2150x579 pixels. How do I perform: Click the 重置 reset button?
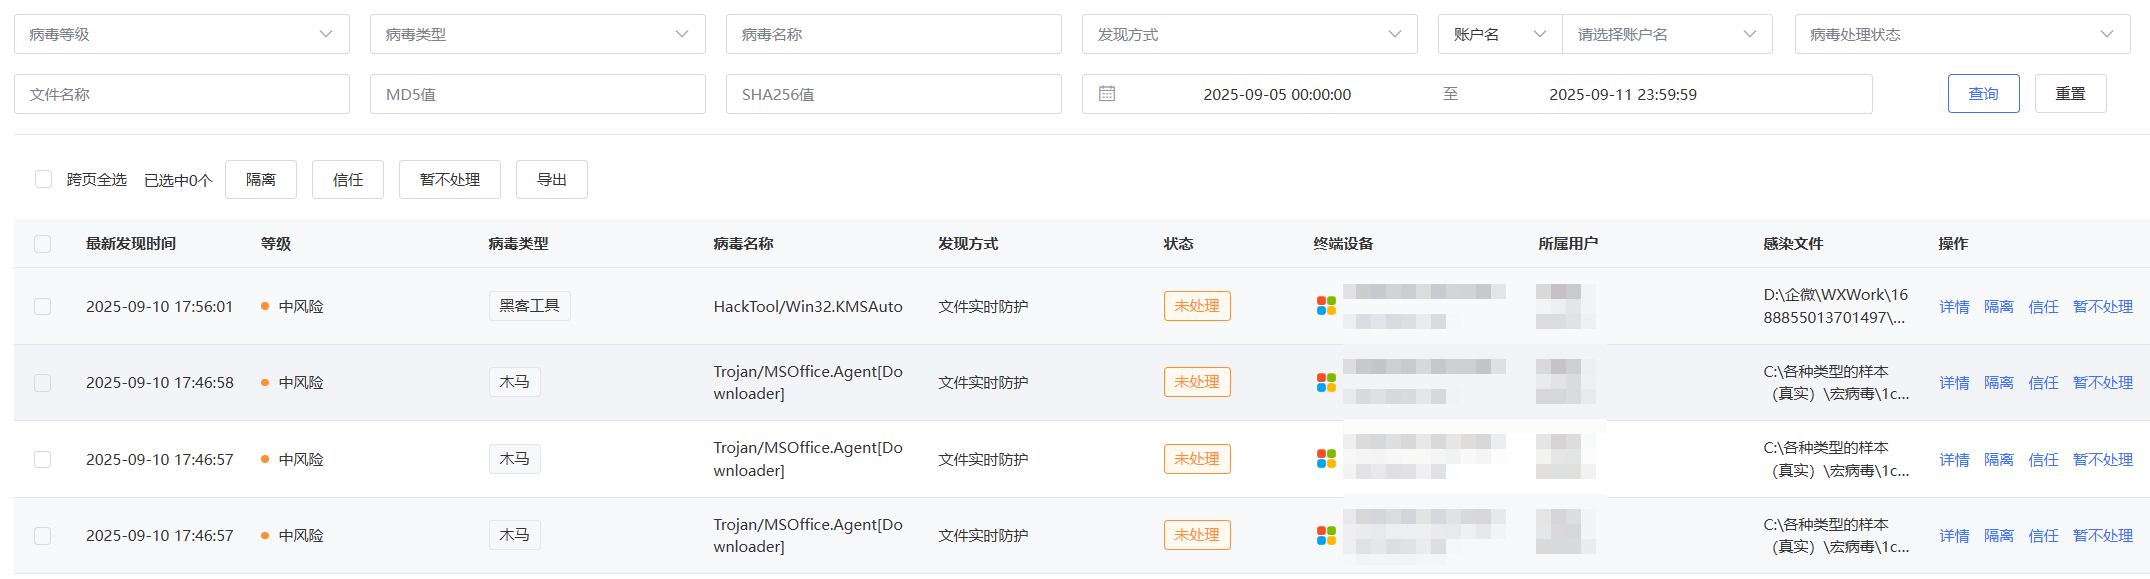[x=2070, y=94]
